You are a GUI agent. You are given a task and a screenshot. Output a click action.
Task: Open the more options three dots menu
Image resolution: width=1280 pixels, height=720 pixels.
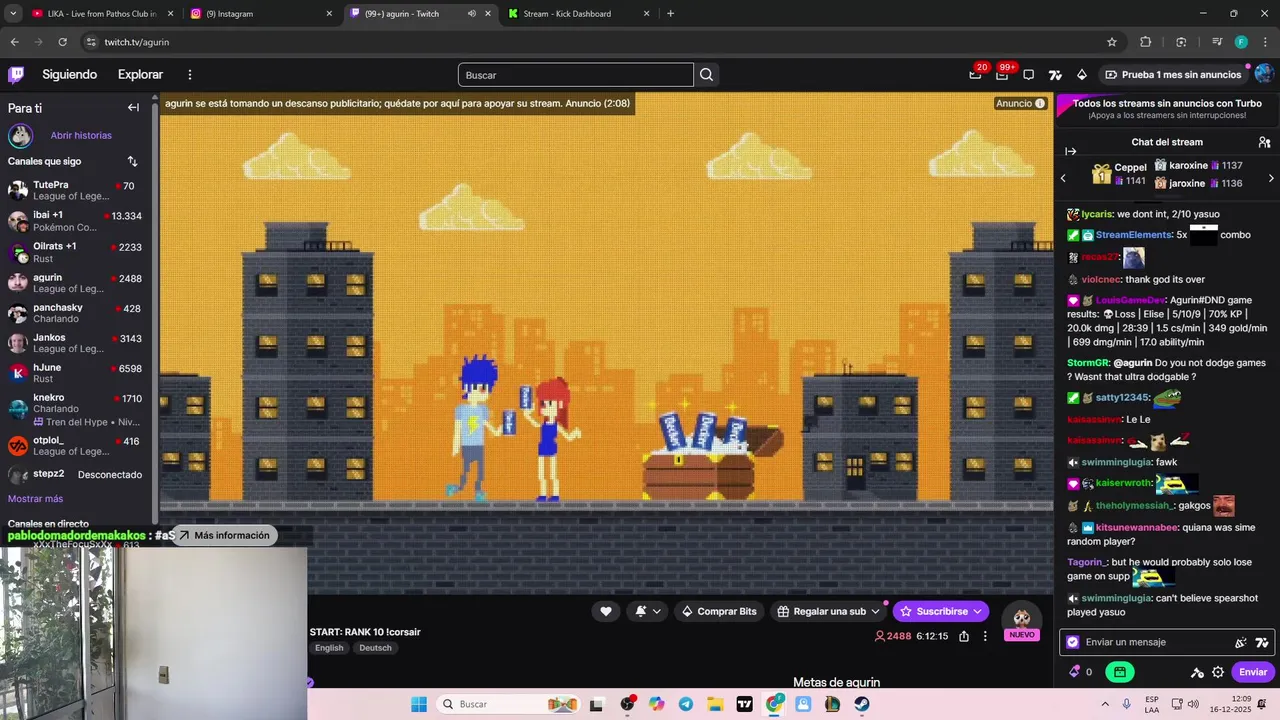tap(190, 75)
